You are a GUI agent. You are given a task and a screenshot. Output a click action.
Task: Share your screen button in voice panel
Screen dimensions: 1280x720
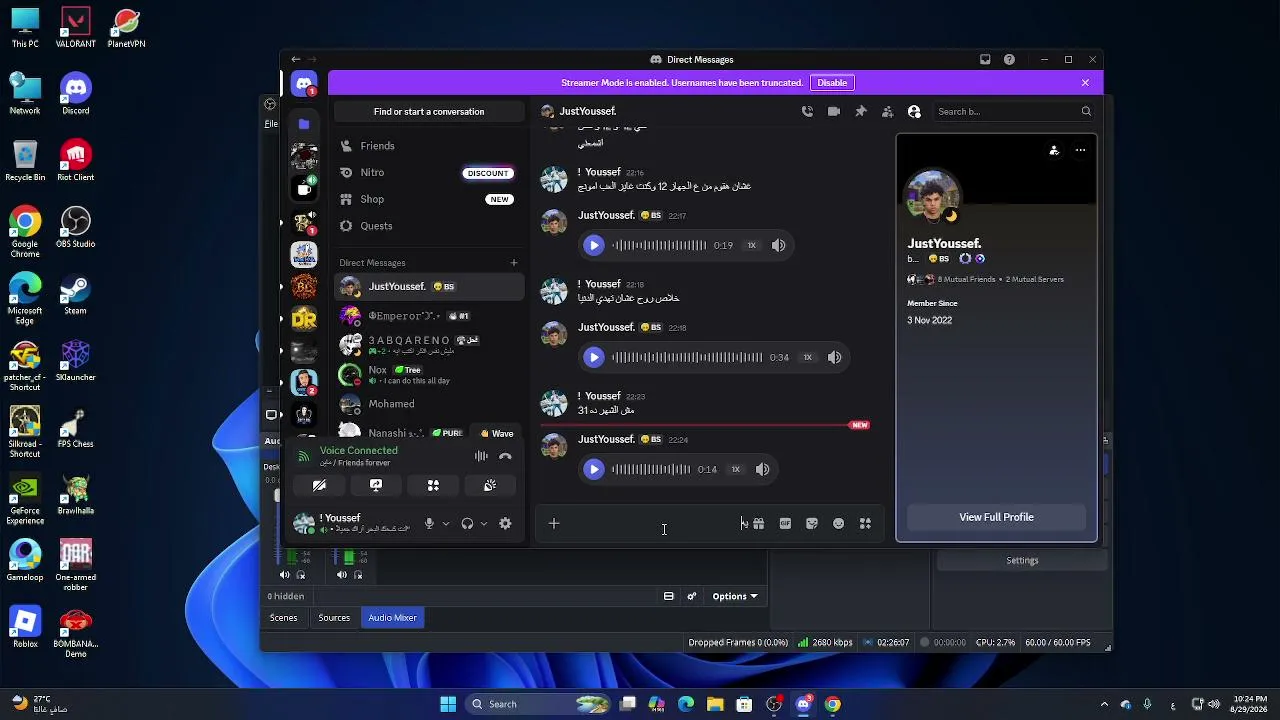tap(376, 485)
